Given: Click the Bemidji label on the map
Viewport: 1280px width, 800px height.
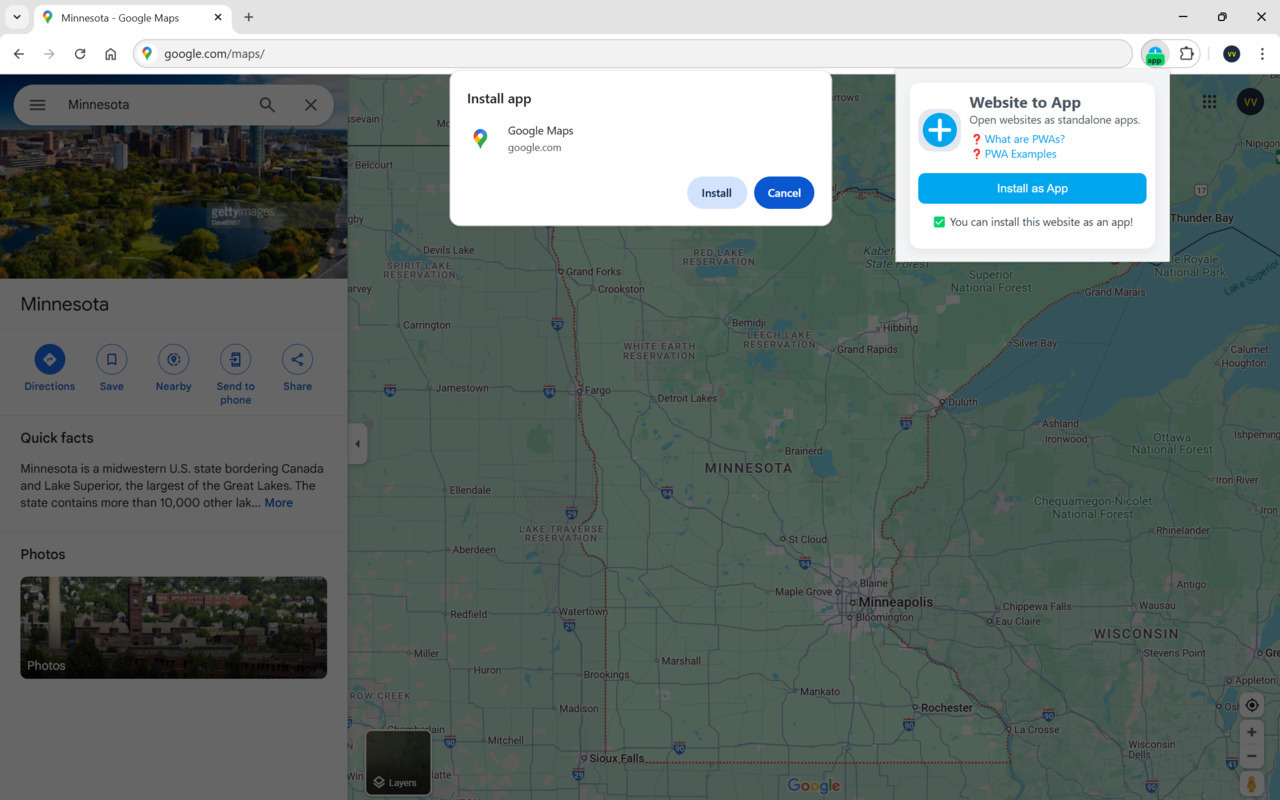Looking at the screenshot, I should tap(748, 323).
